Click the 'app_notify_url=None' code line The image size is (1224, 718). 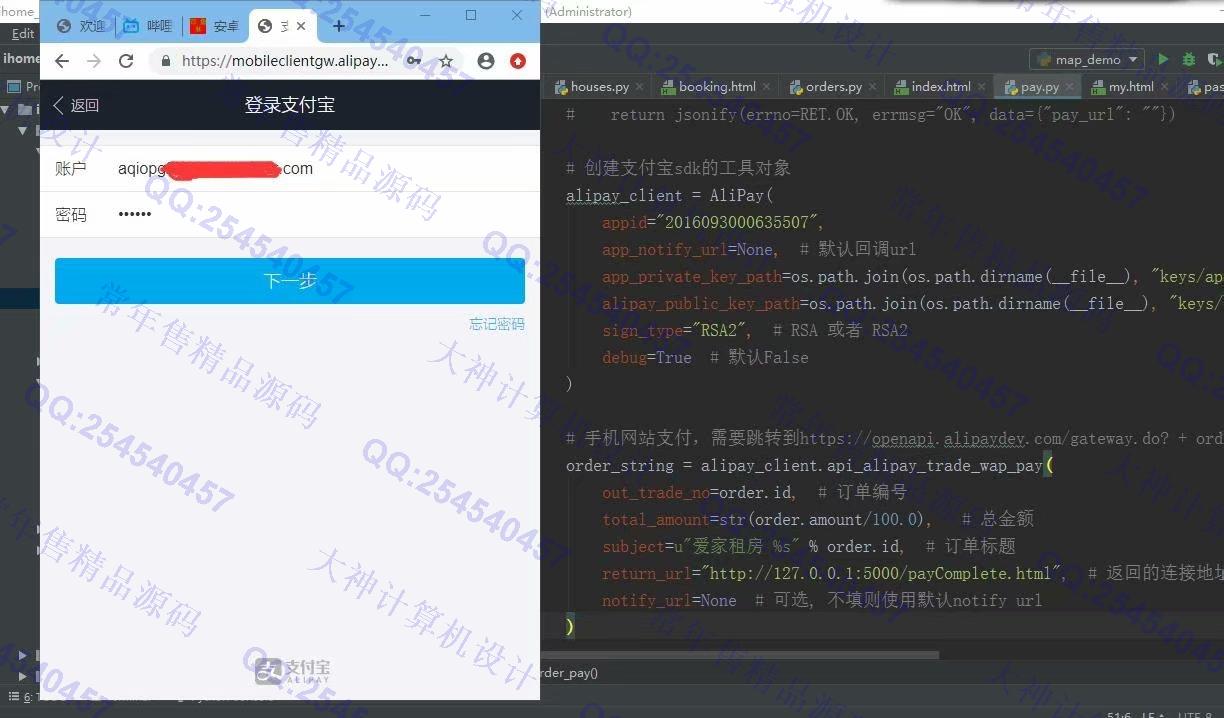(x=758, y=249)
